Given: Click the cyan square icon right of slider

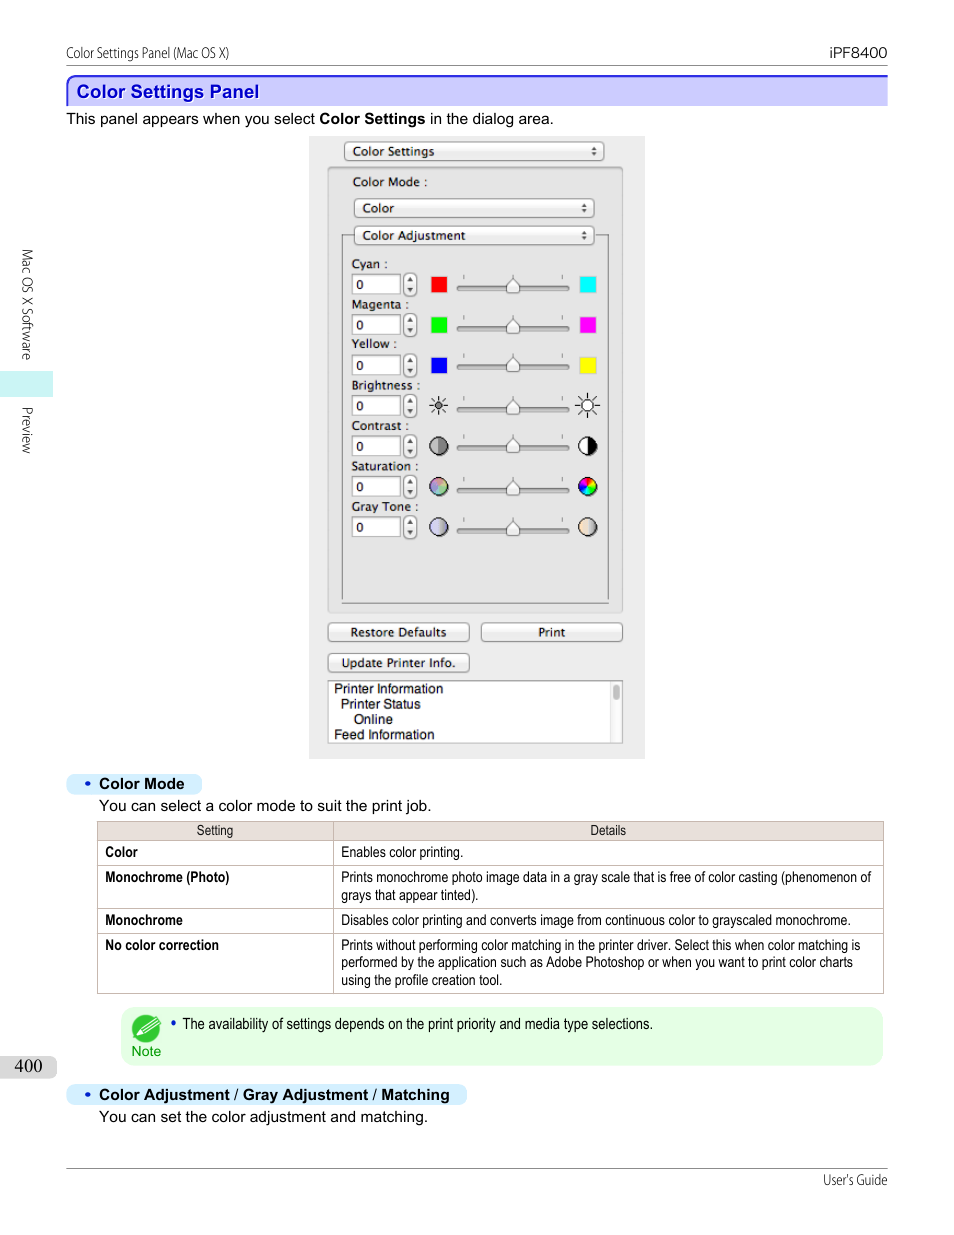Looking at the screenshot, I should 587,285.
